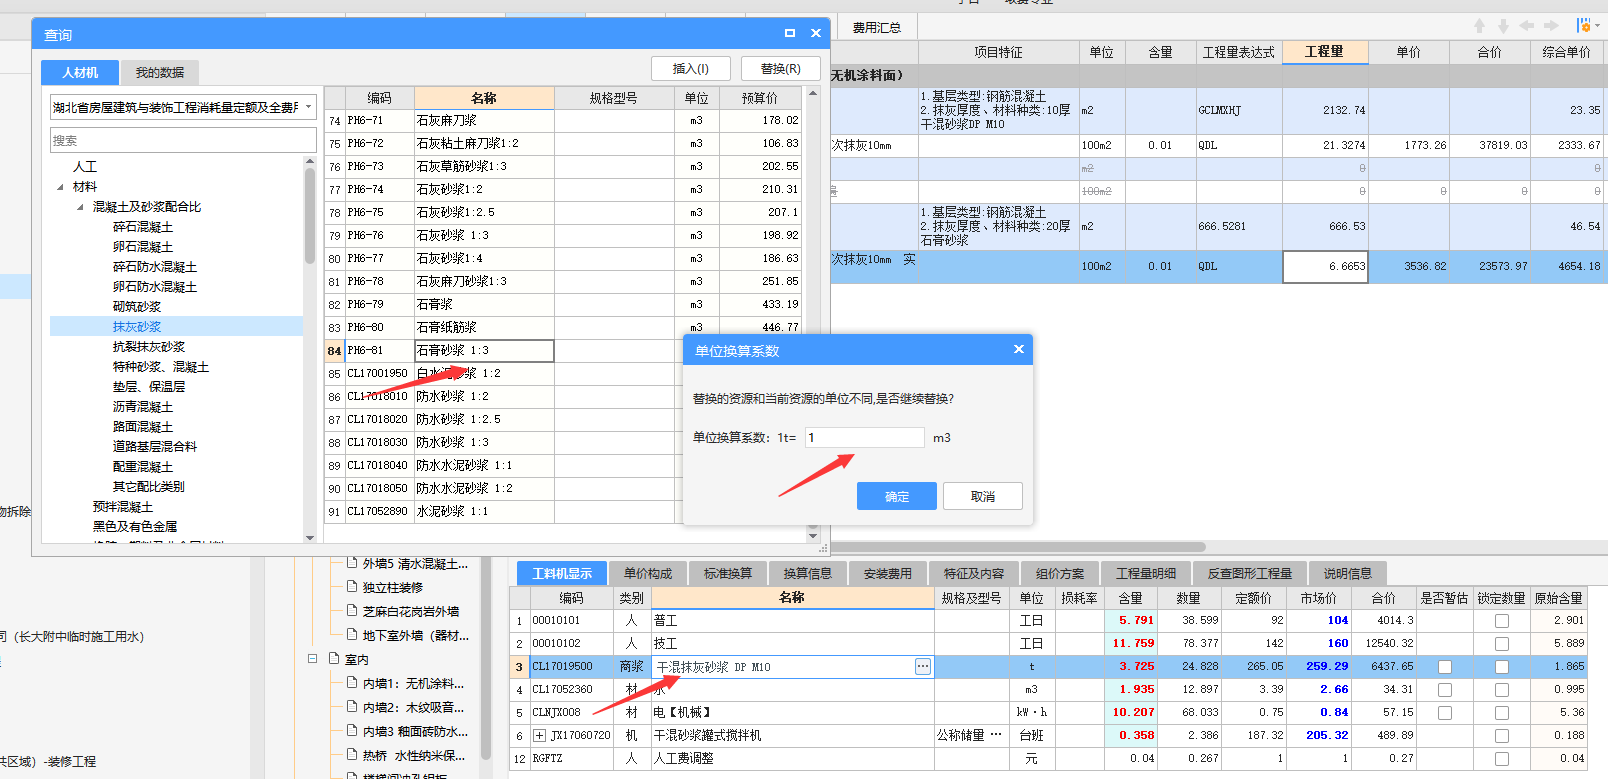Close the 单位换算系数 dialog with its X
The image size is (1608, 779).
coord(1018,349)
